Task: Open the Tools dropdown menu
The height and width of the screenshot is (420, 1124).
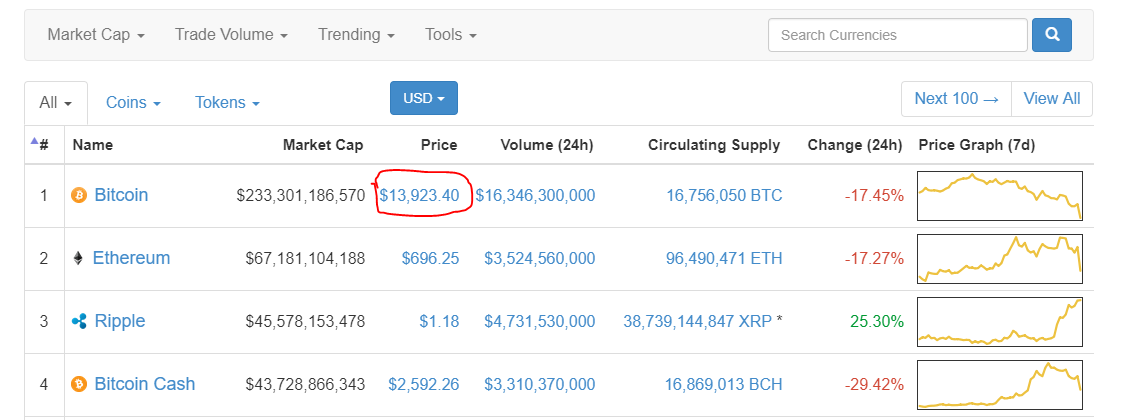Action: click(450, 34)
